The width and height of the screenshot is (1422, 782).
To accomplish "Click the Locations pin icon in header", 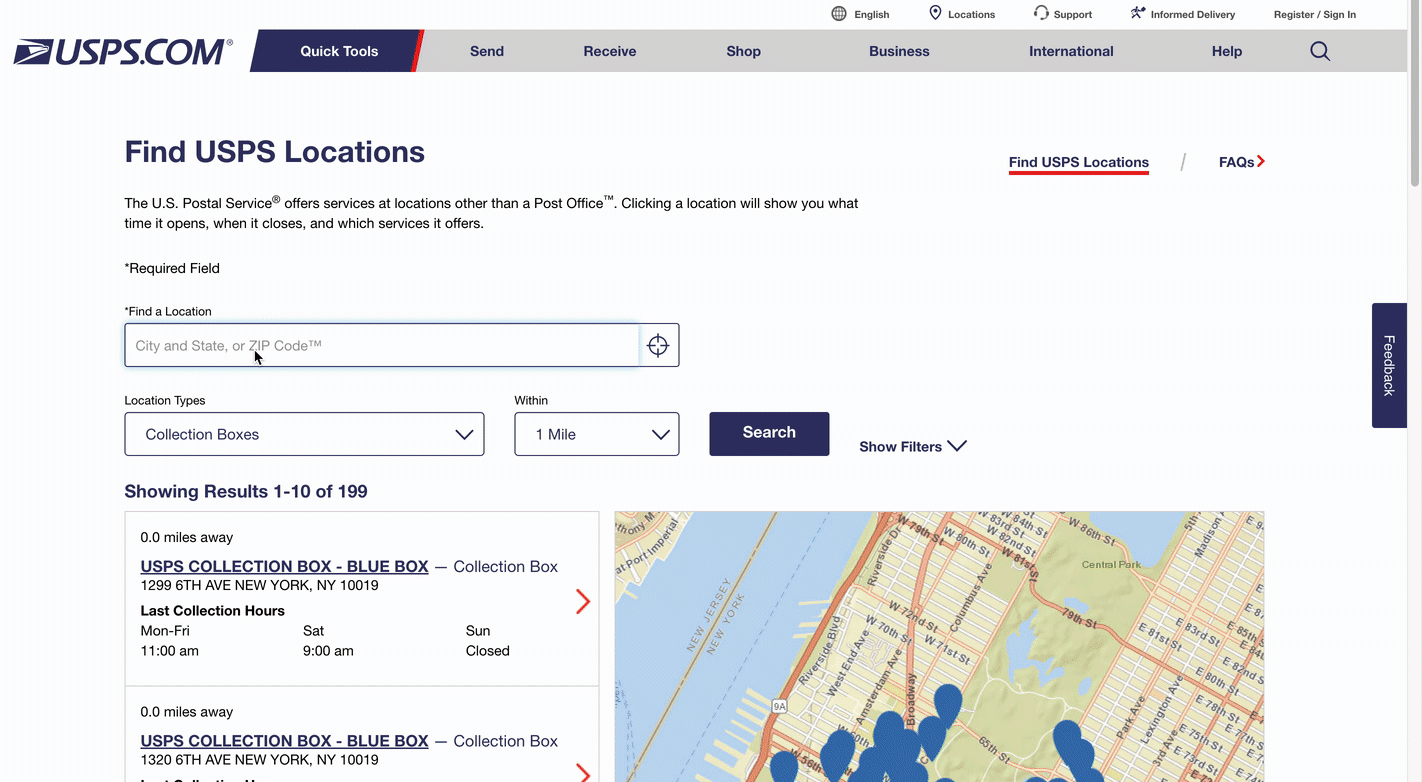I will [935, 13].
